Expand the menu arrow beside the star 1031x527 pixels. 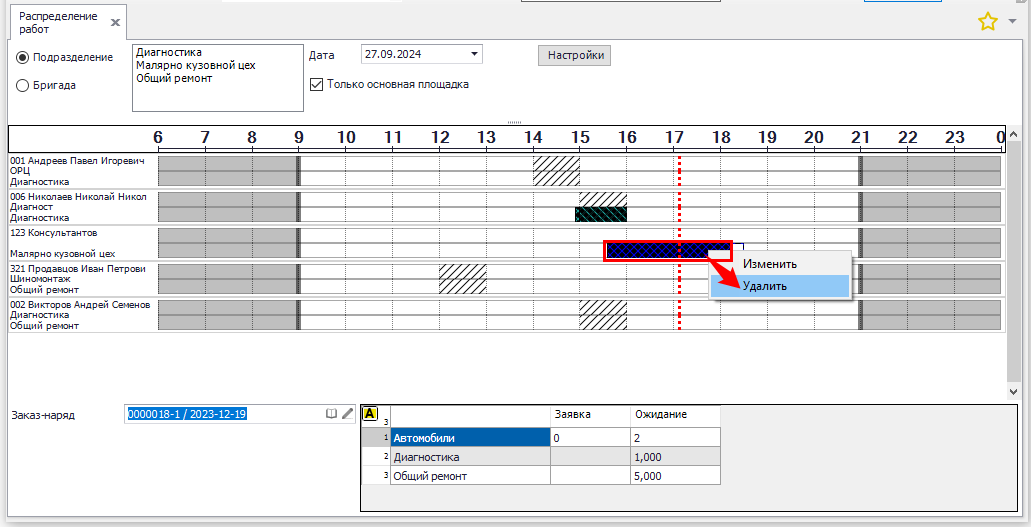1012,20
